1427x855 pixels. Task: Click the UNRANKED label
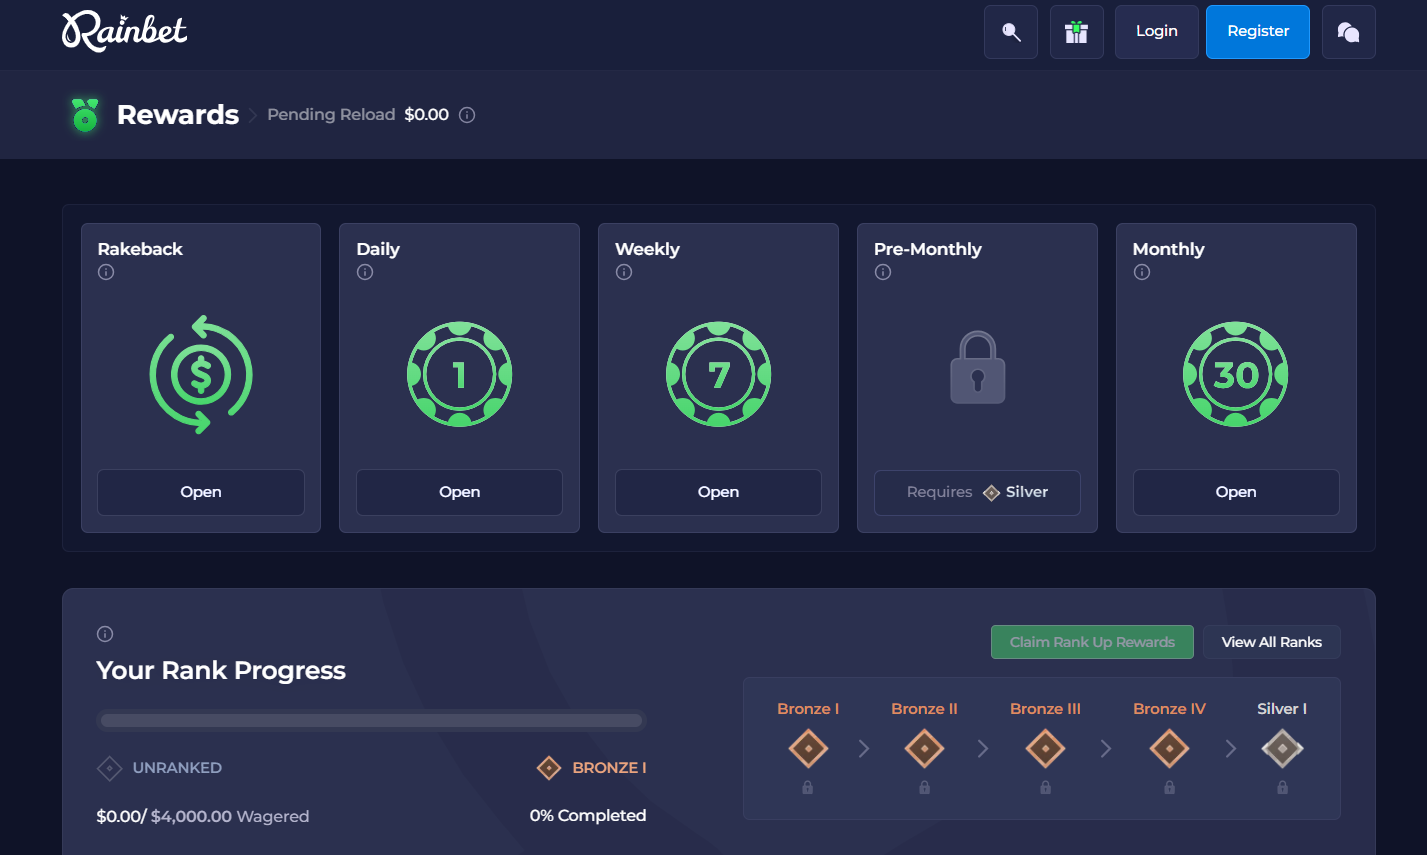click(x=177, y=768)
